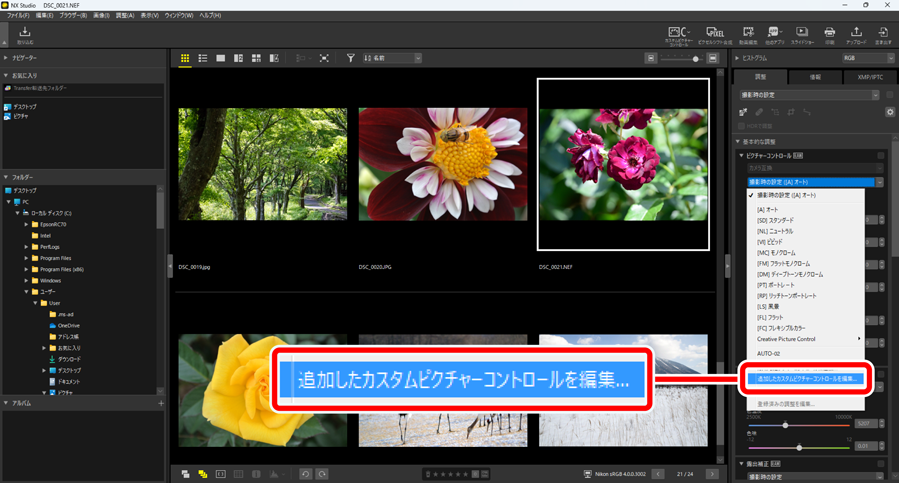Image resolution: width=899 pixels, height=483 pixels.
Task: Open the 調整(A) menu
Action: 125,16
